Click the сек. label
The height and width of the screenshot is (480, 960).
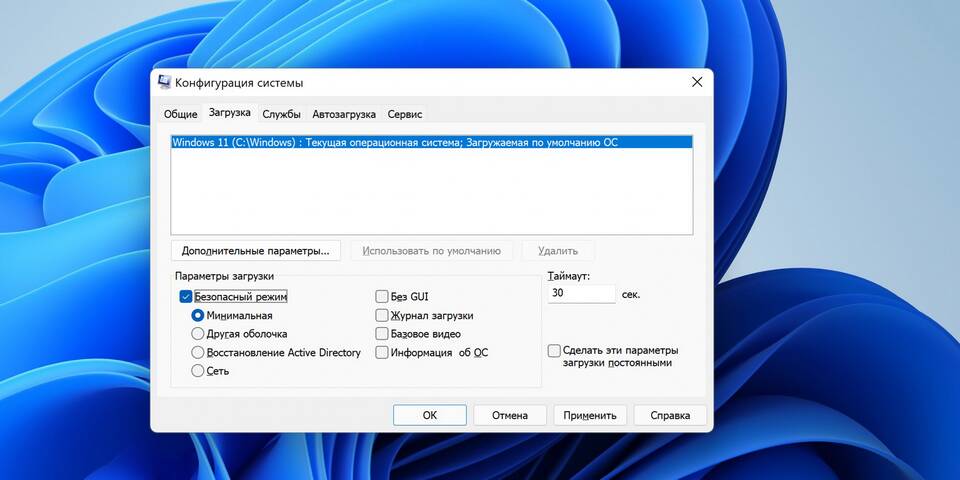(631, 294)
